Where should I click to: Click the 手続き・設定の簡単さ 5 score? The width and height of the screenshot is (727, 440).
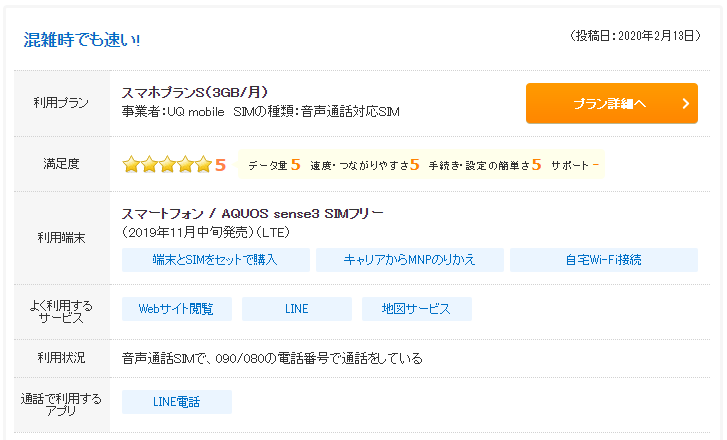[485, 165]
